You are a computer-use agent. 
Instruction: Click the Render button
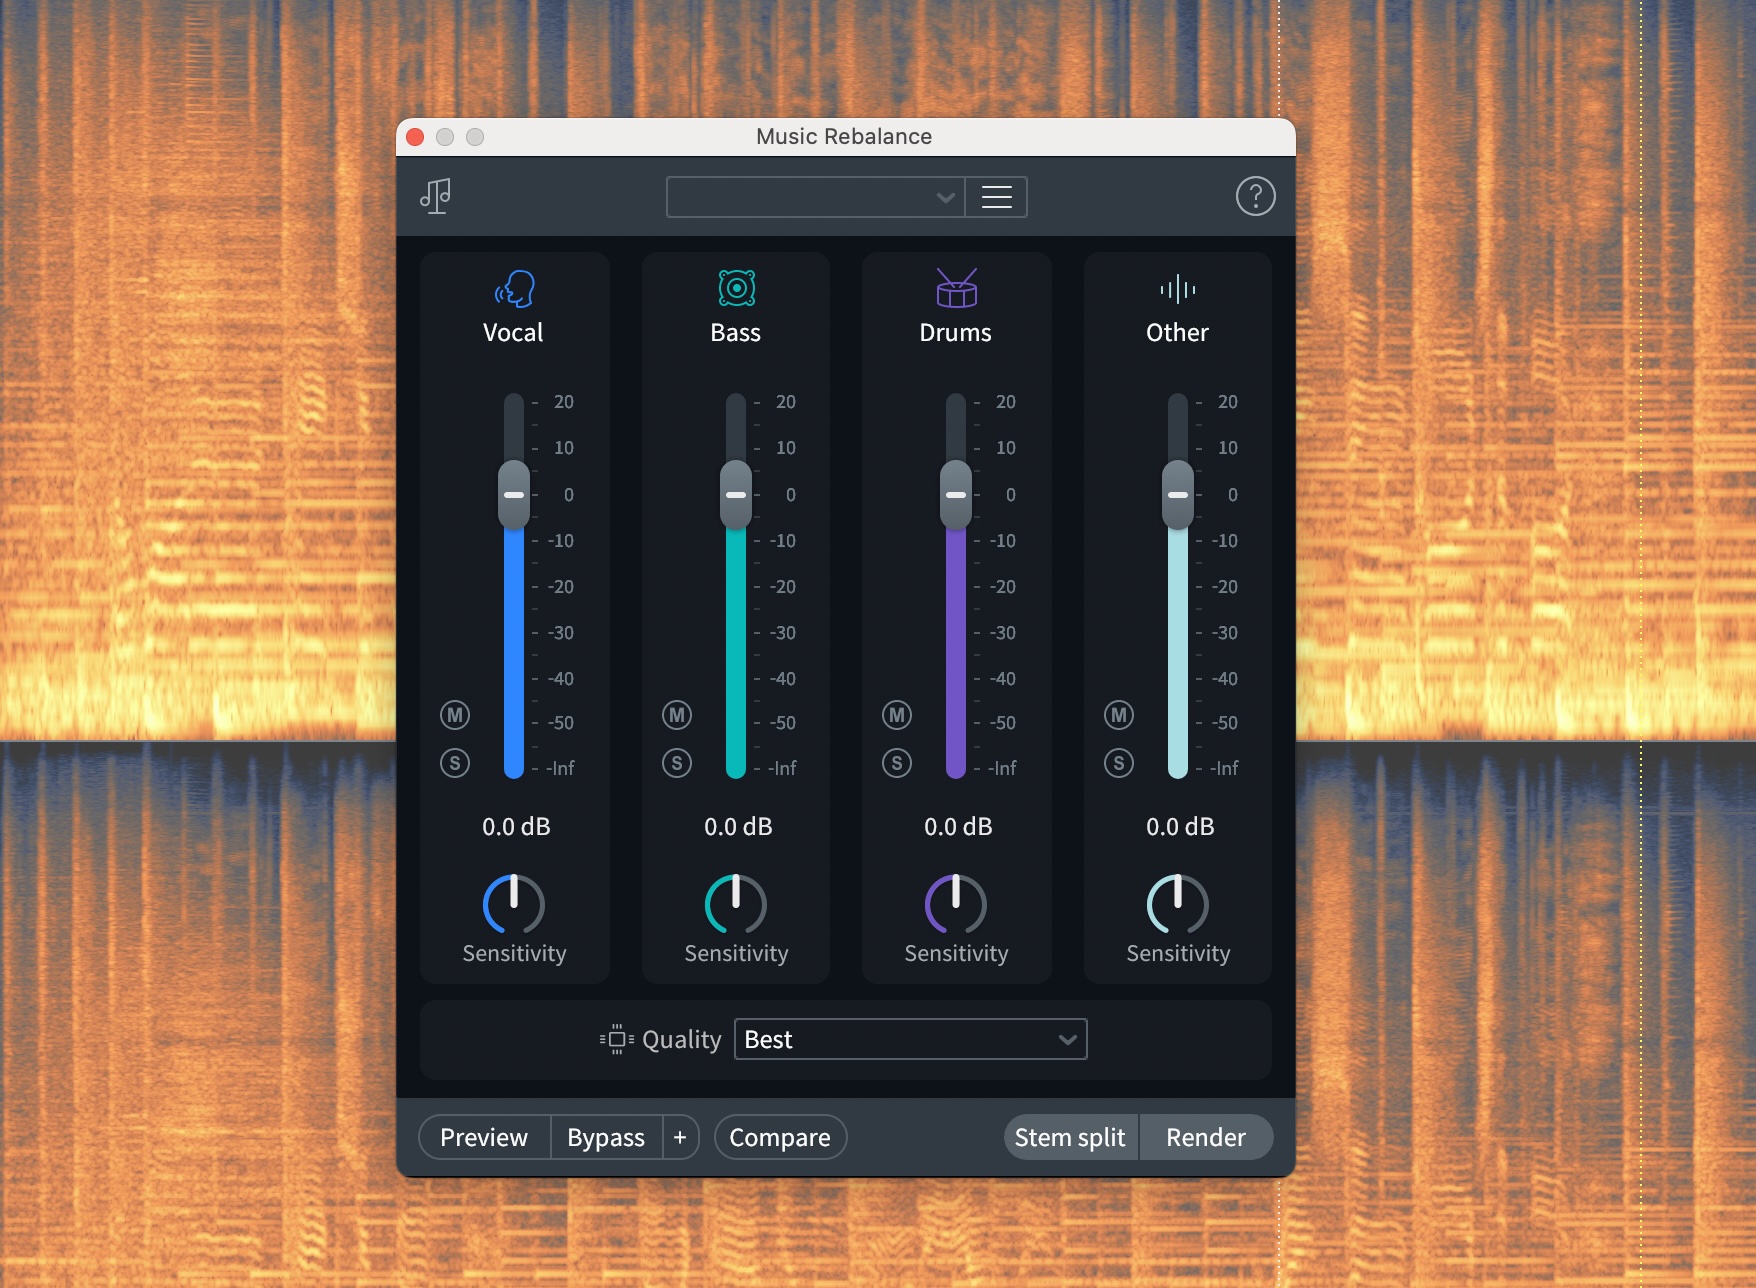(1206, 1137)
